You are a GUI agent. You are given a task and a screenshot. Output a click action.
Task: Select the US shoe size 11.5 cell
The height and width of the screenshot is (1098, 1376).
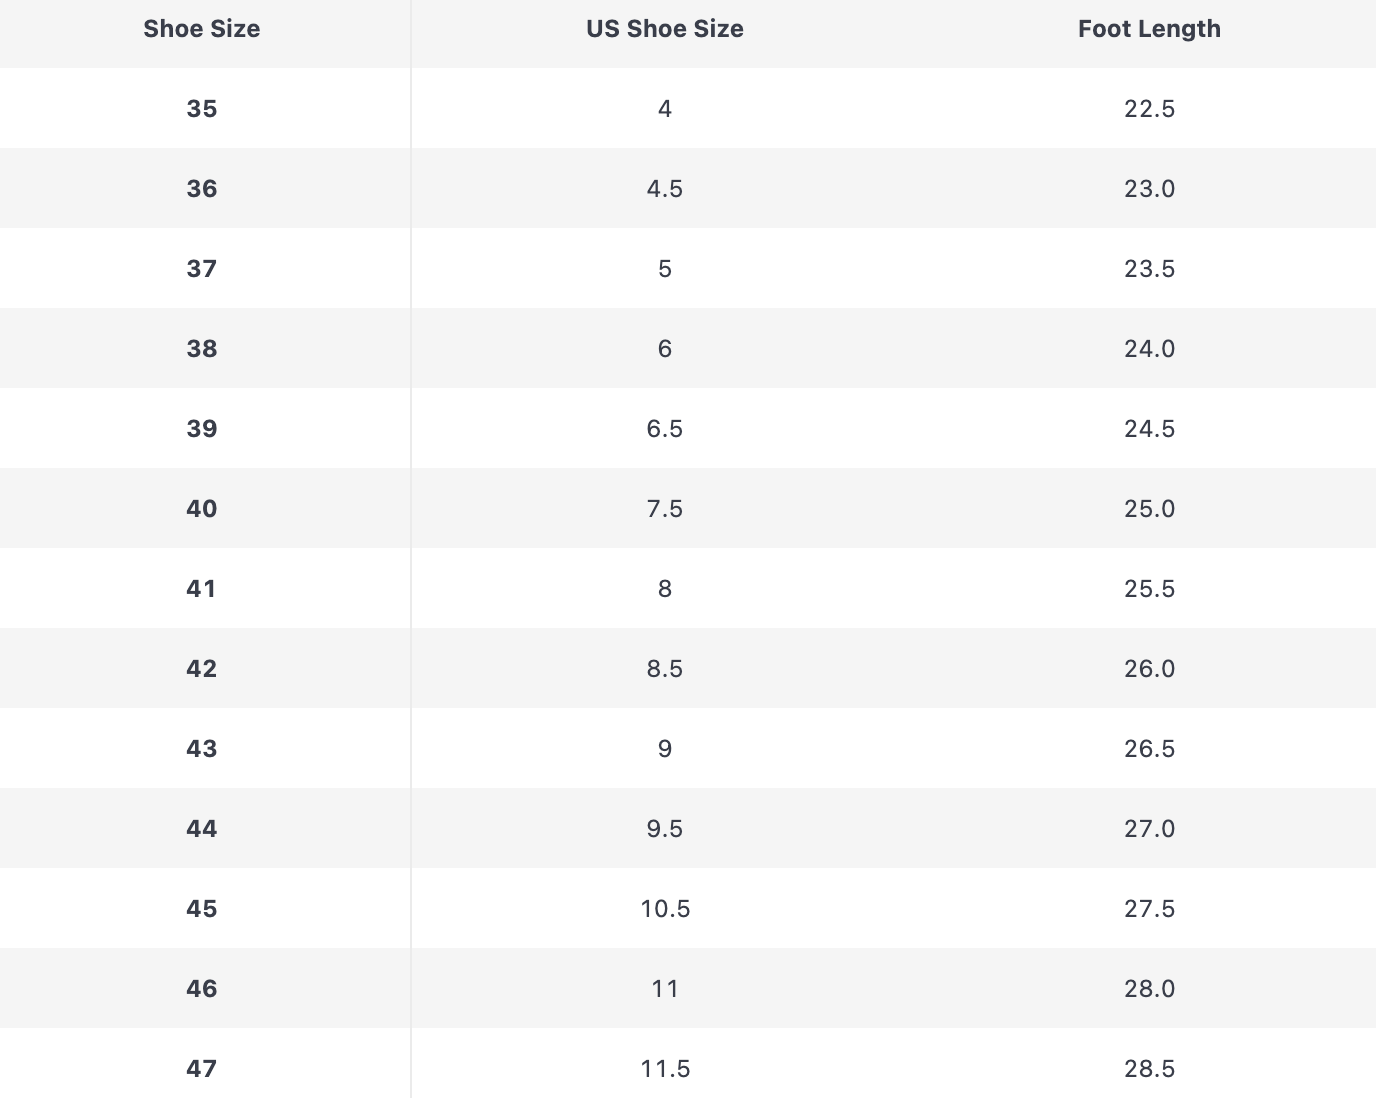664,1069
